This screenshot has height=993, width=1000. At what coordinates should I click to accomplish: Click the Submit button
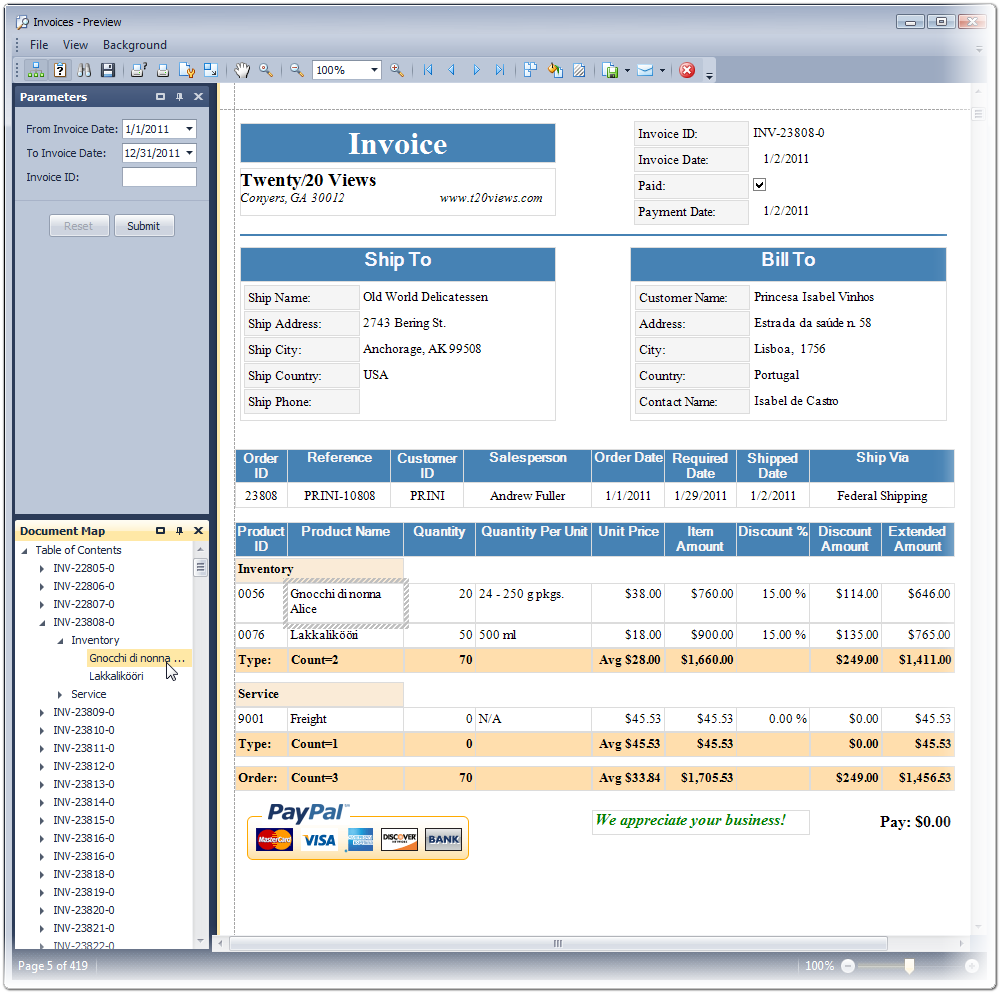143,226
